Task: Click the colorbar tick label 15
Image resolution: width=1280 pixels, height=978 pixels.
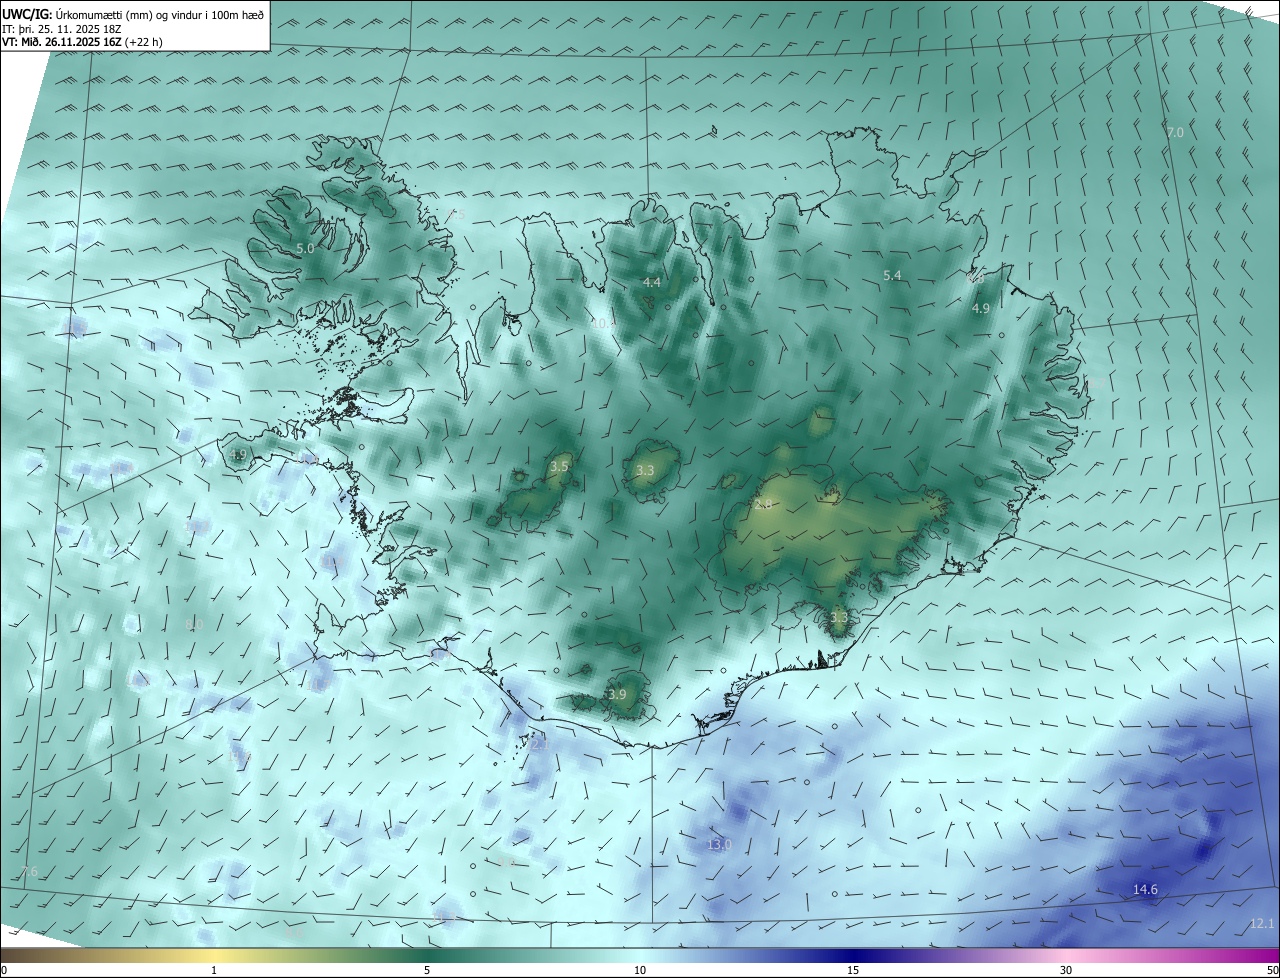Action: [x=853, y=970]
